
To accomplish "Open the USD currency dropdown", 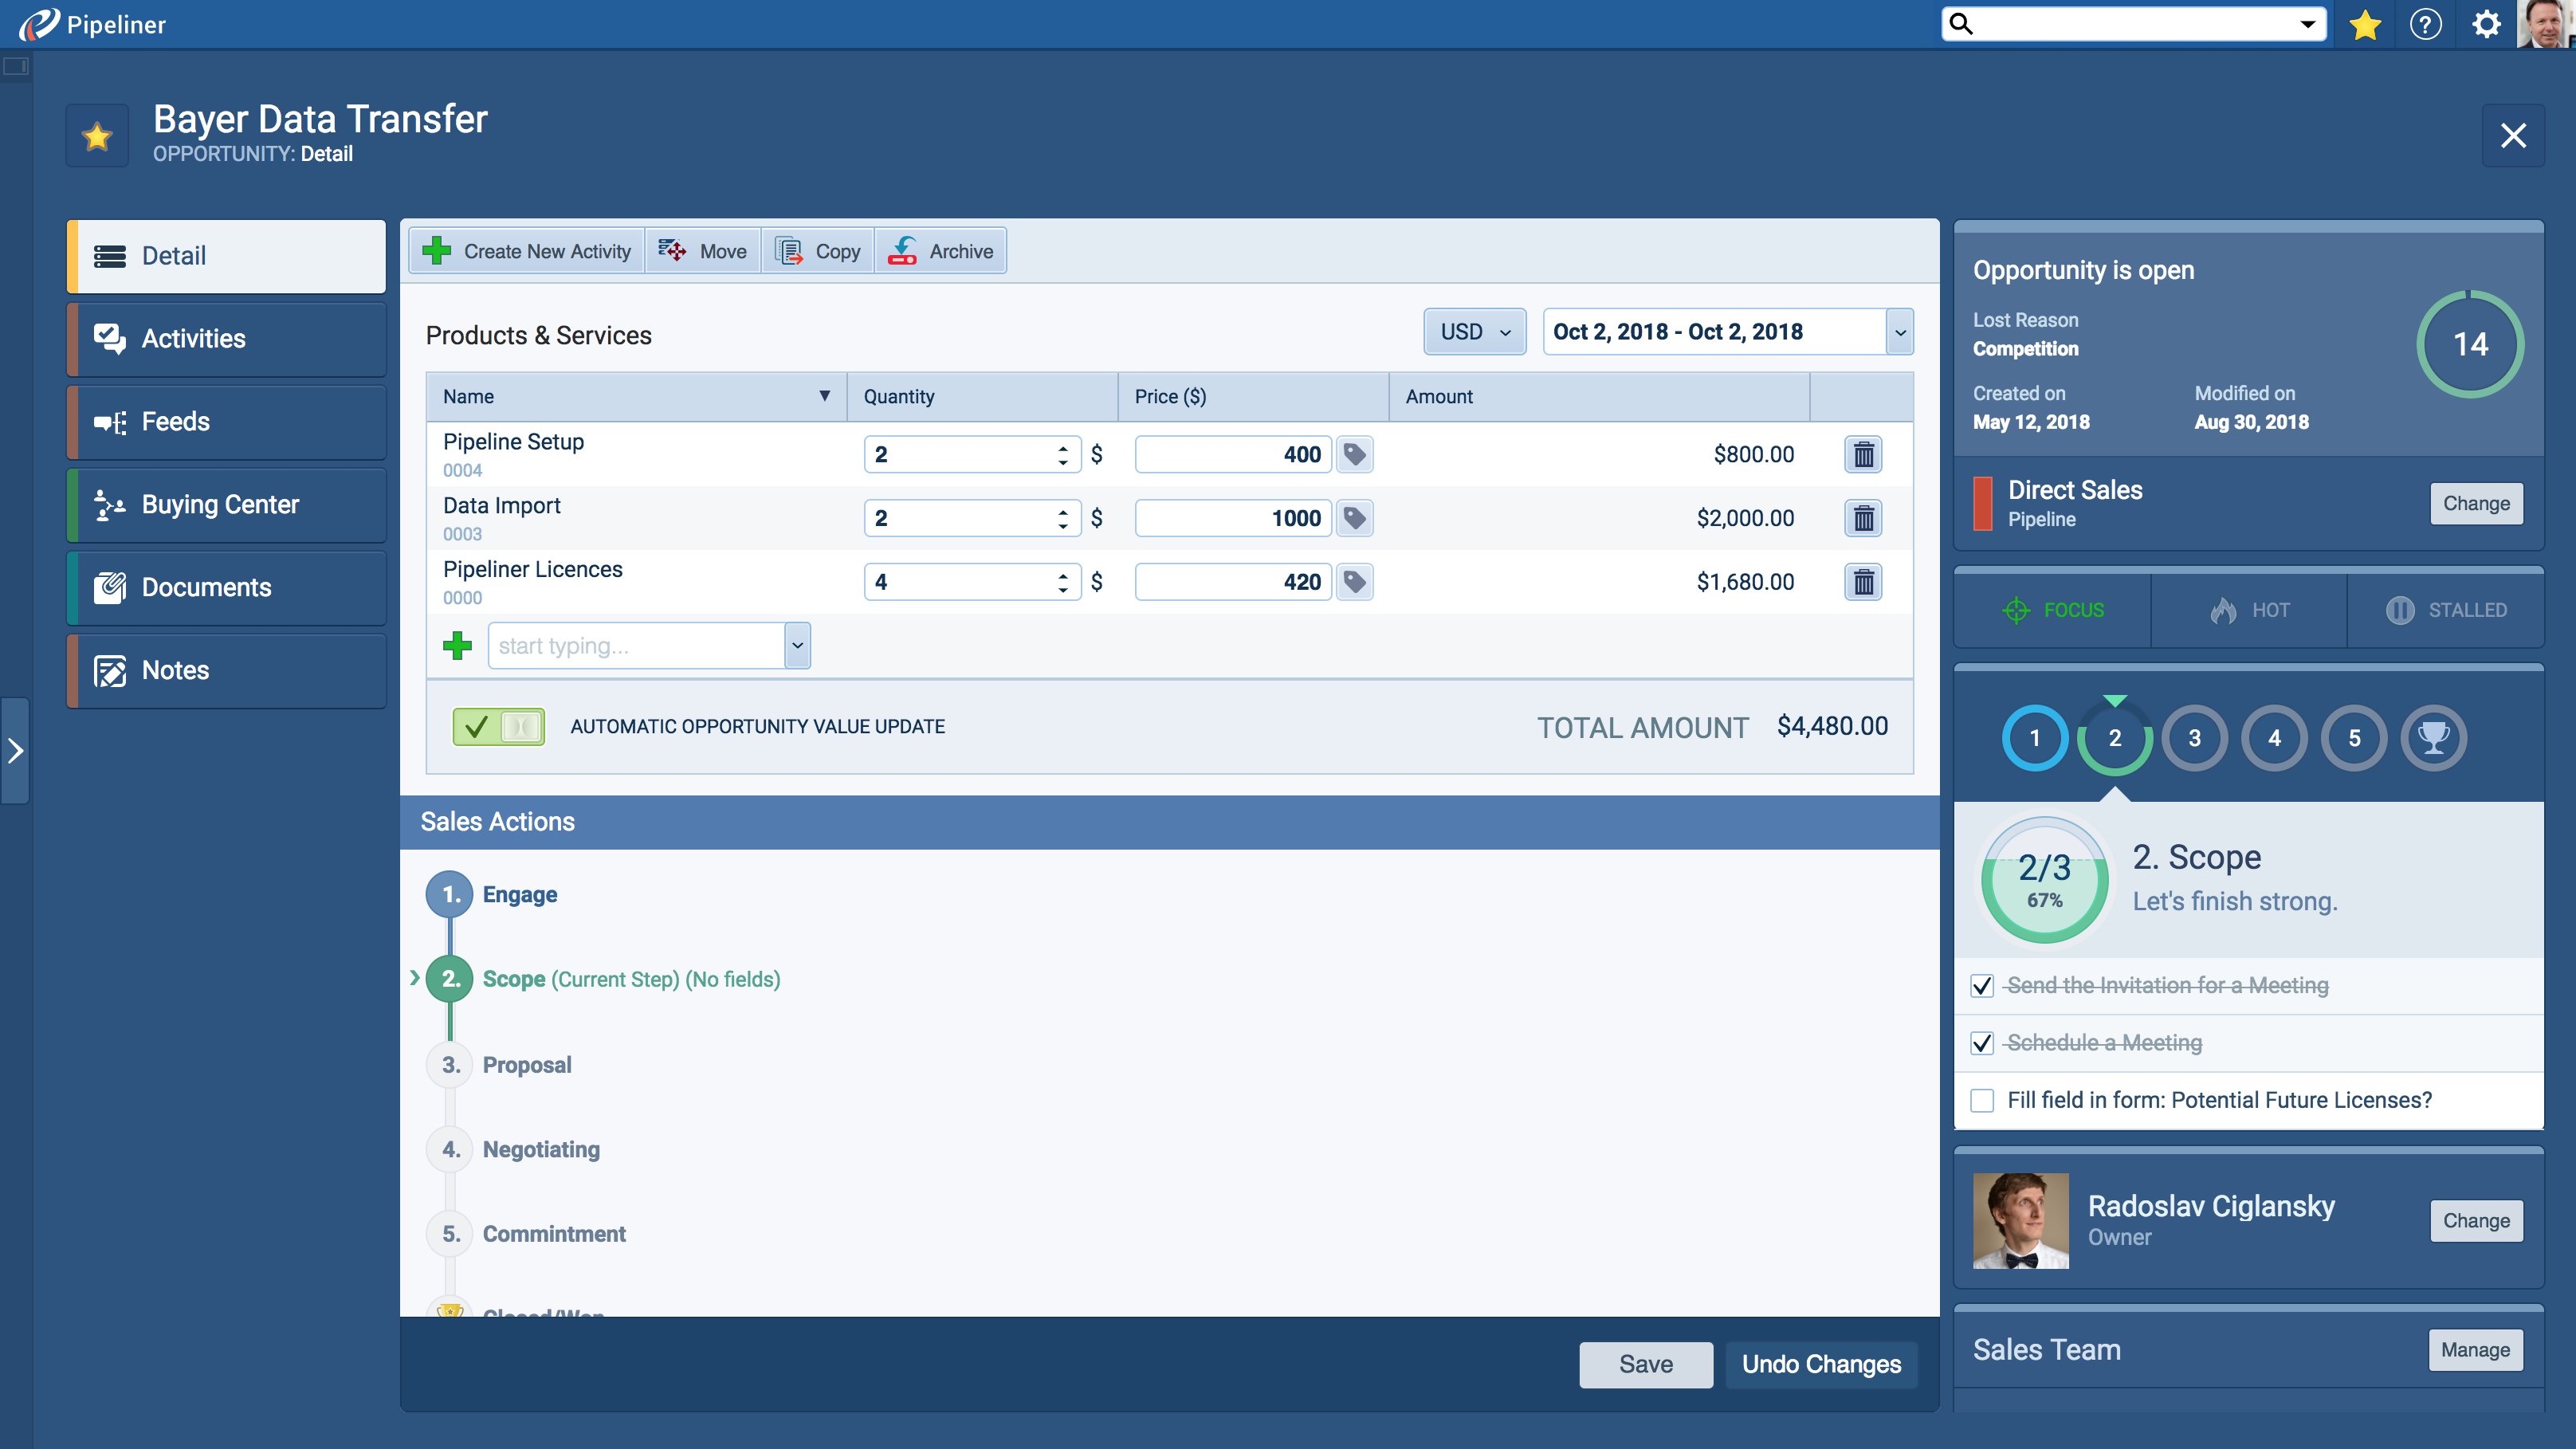I will (x=1474, y=332).
